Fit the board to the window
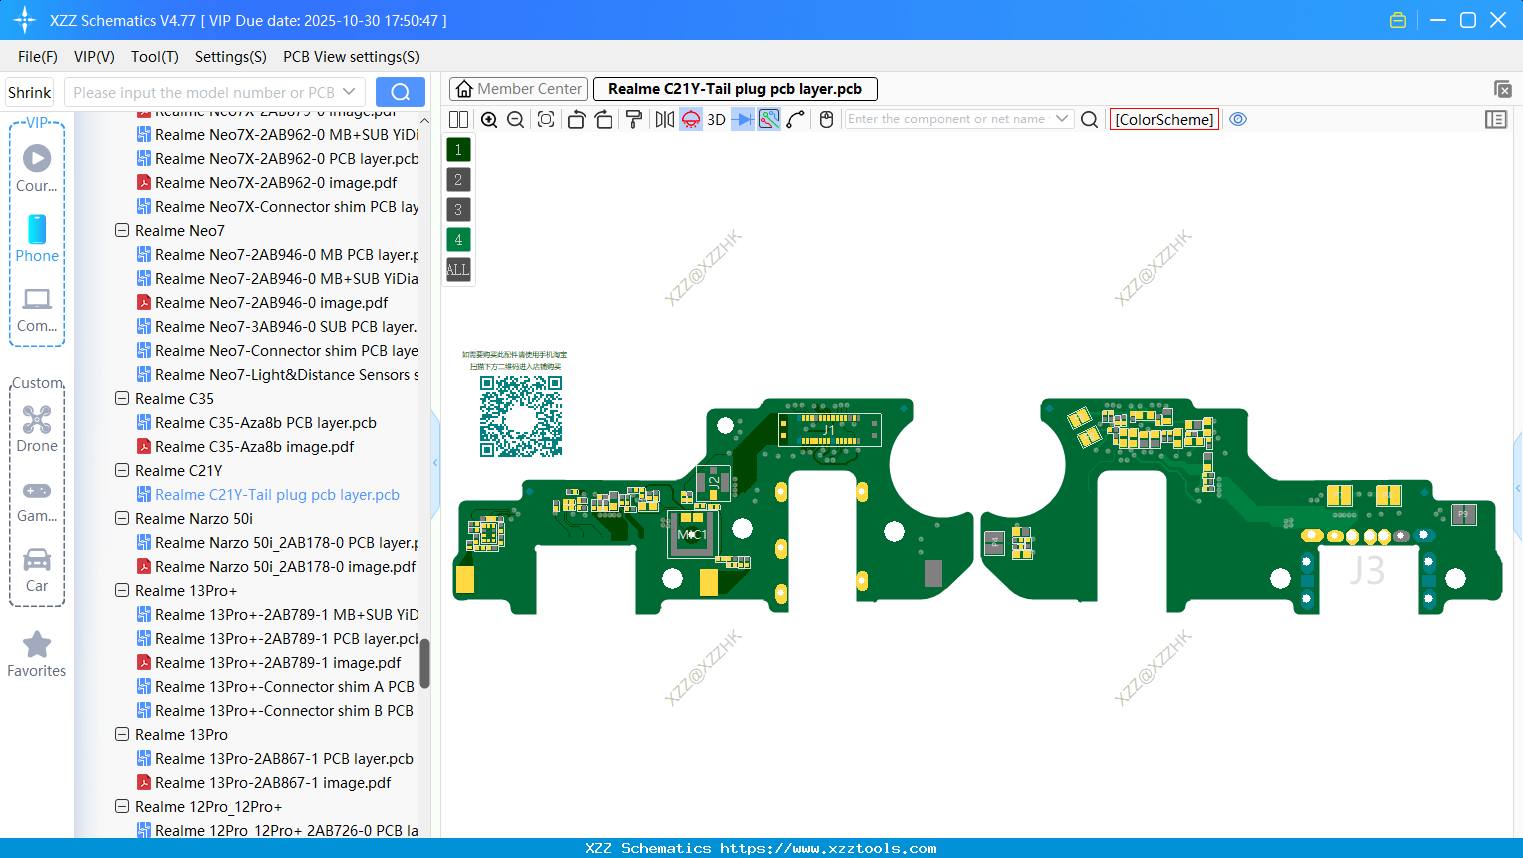 pos(546,119)
